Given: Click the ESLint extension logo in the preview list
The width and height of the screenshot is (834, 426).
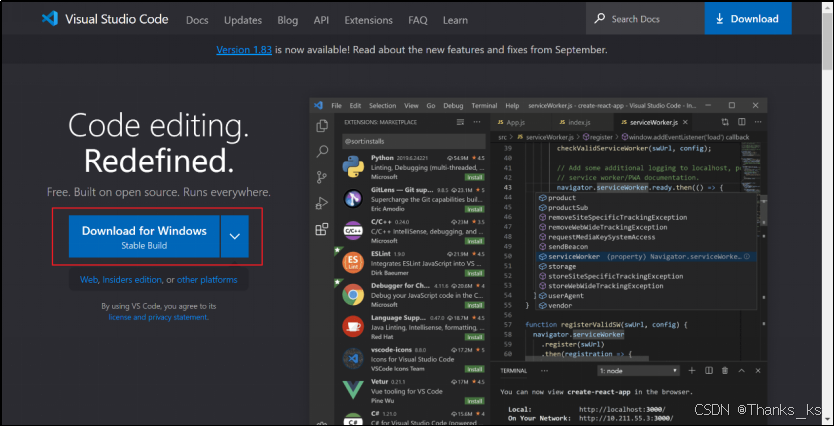Looking at the screenshot, I should point(353,262).
